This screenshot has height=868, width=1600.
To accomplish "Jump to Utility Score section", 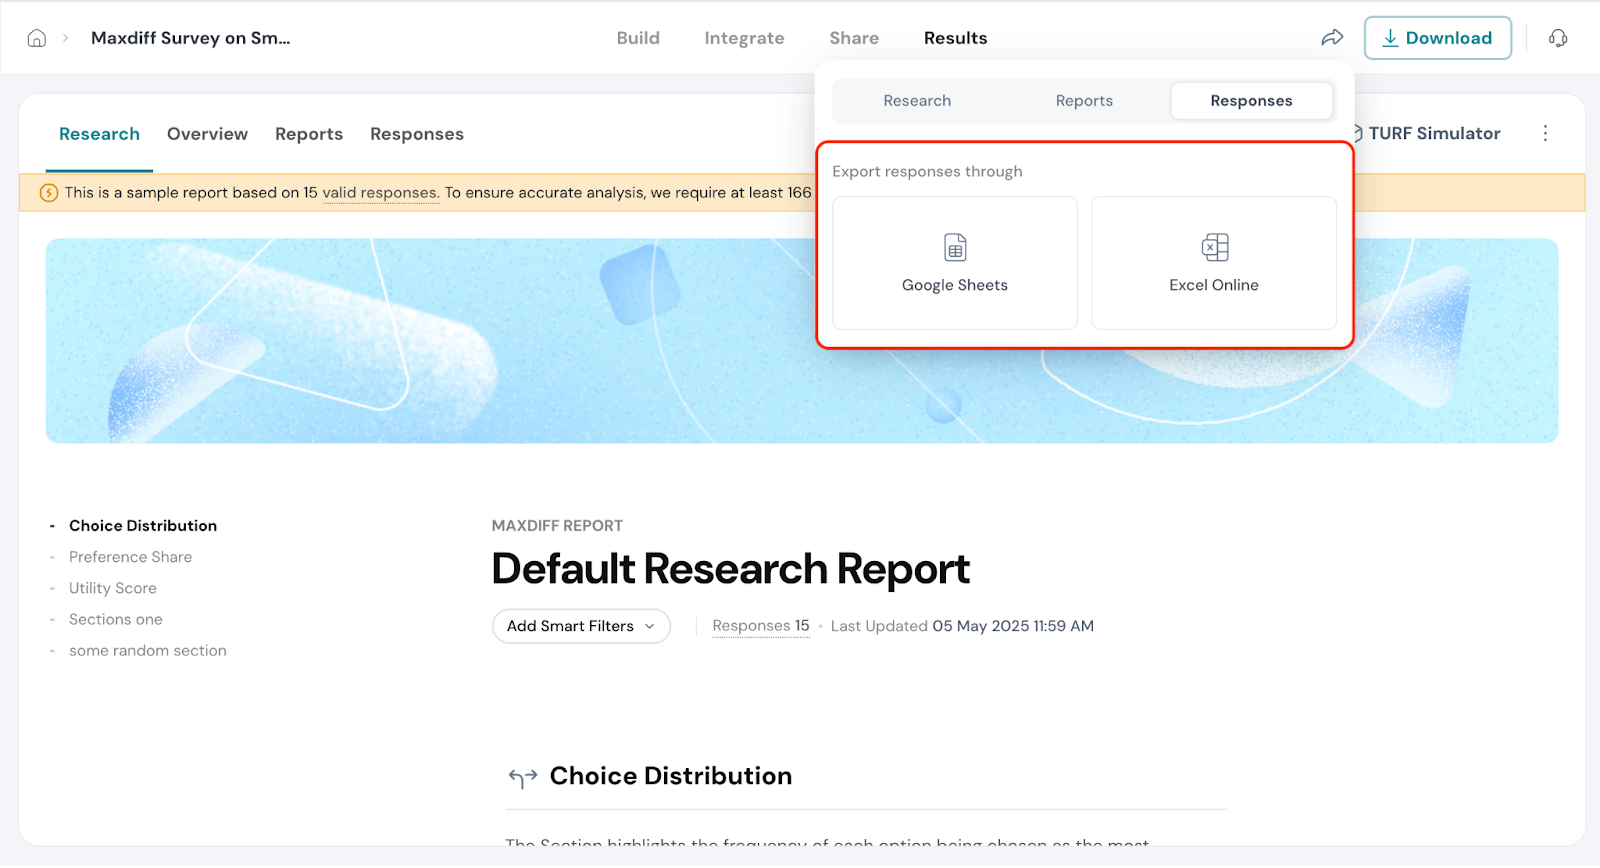I will [x=113, y=588].
